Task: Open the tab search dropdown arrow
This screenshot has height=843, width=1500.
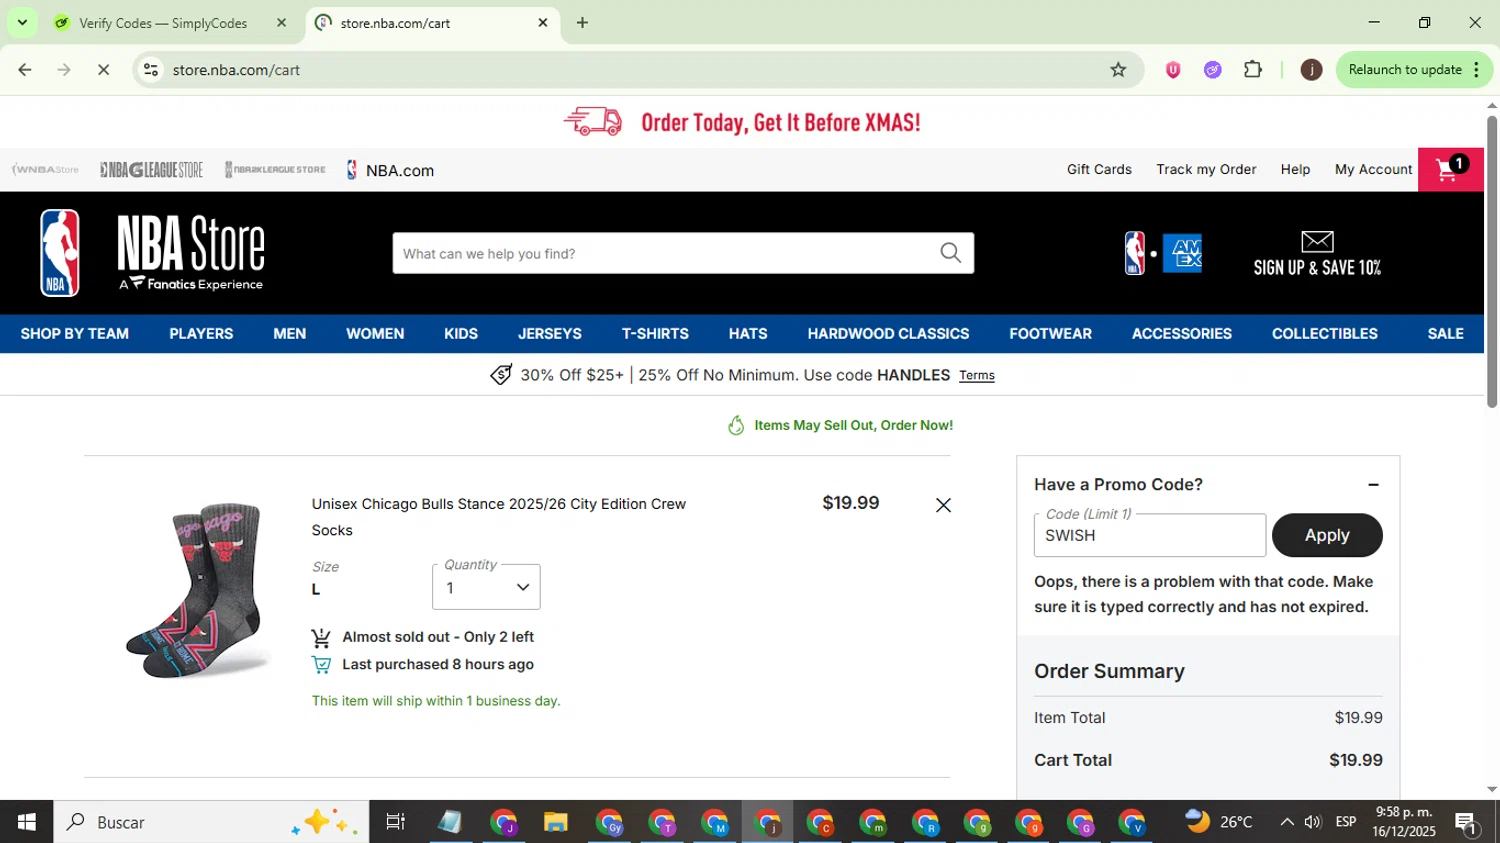Action: [x=22, y=22]
